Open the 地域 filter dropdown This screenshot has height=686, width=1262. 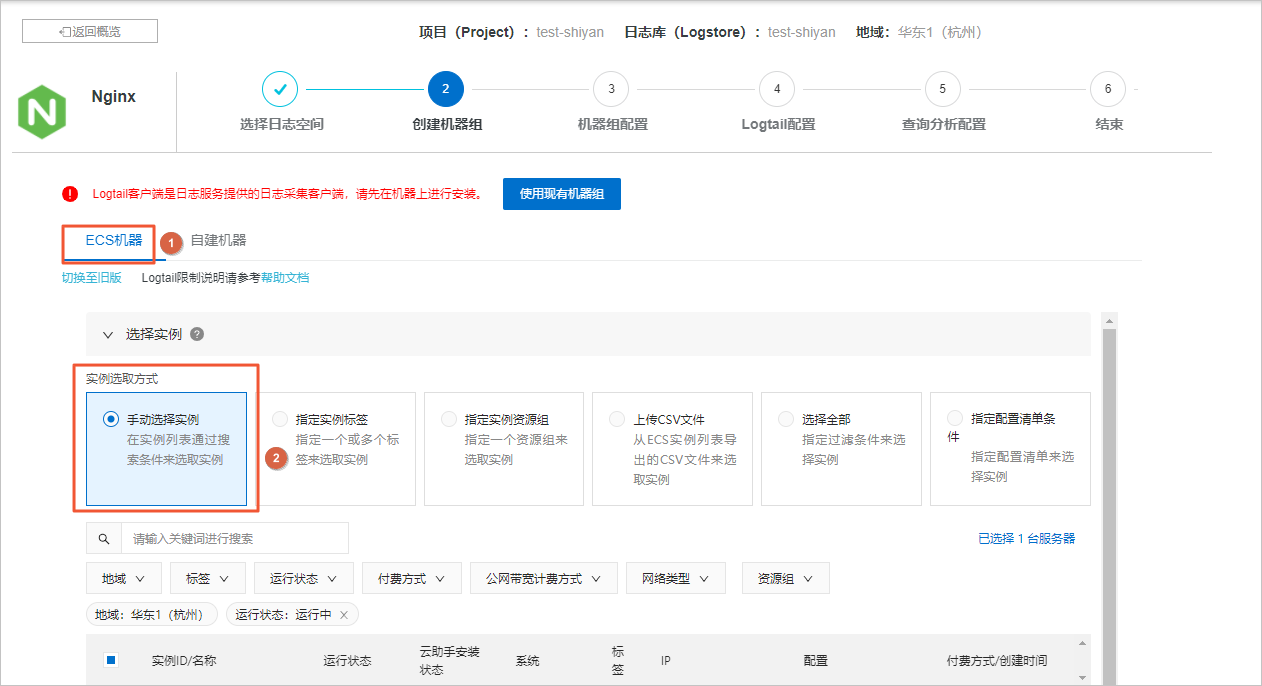tap(123, 578)
